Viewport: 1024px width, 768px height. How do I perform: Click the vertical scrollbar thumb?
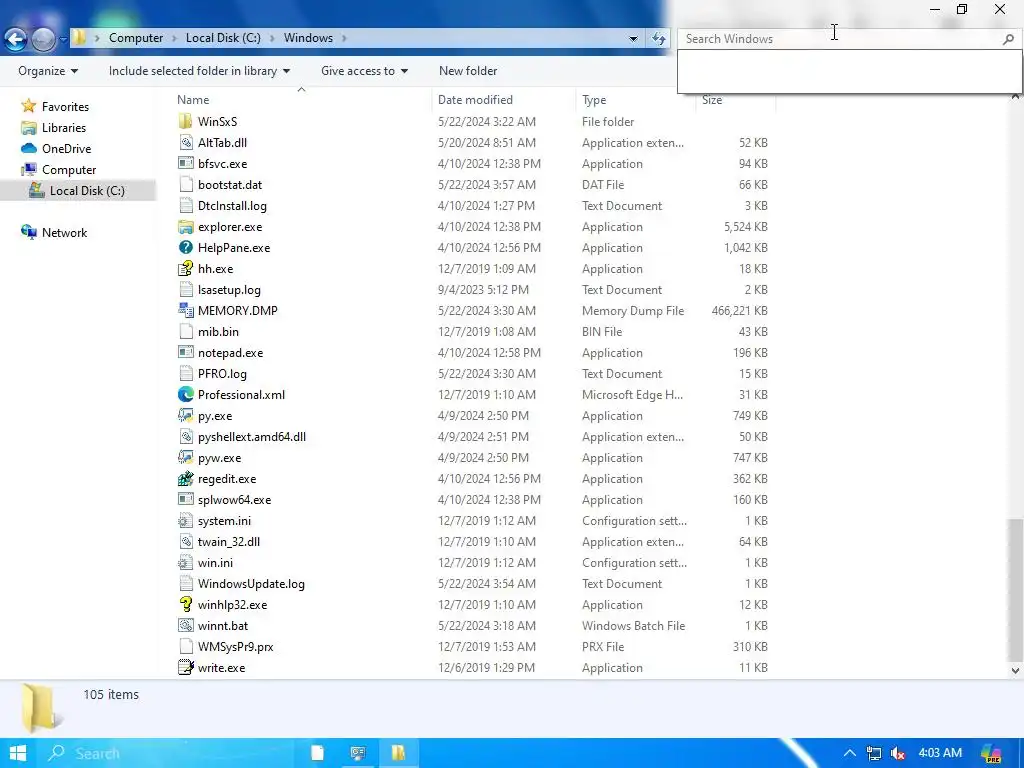coord(1015,589)
